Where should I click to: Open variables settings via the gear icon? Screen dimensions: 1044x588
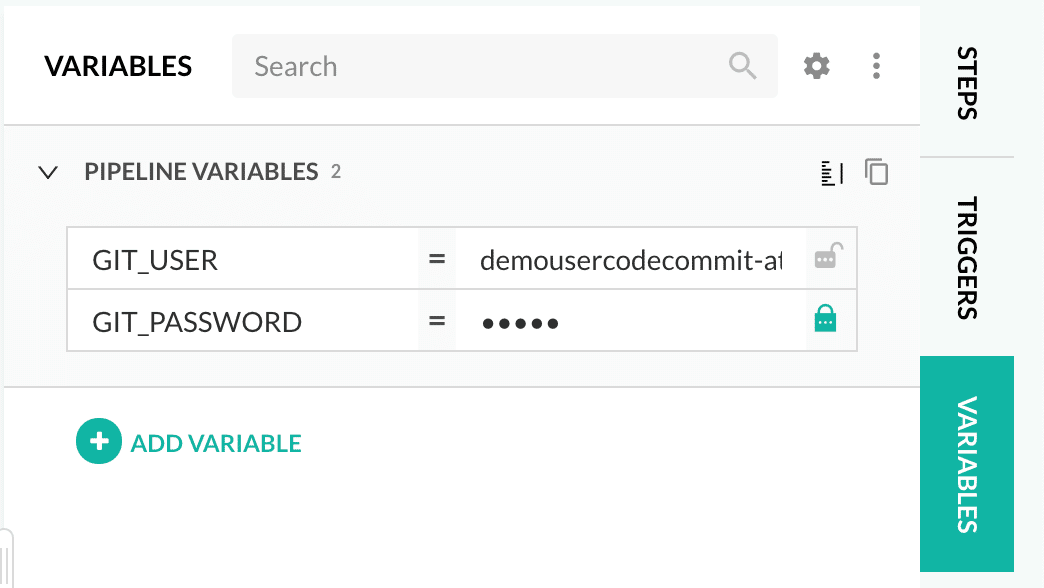click(x=817, y=66)
